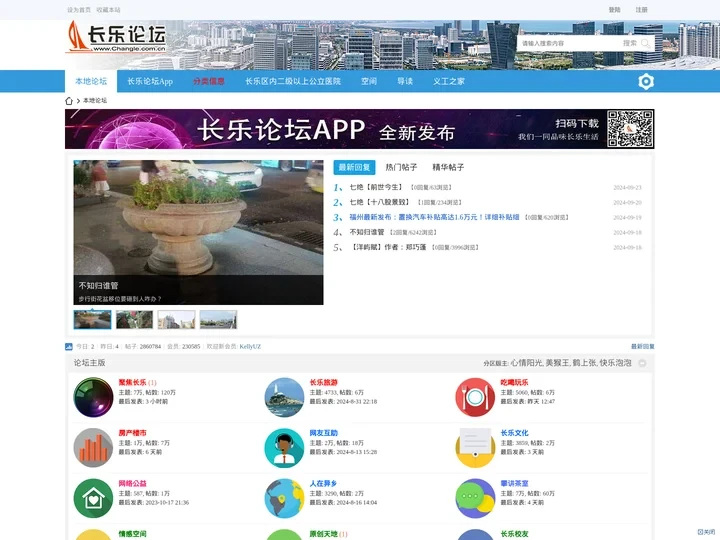
Task: Open the 吃喝玩乐 plate and fork icon
Action: tap(475, 397)
